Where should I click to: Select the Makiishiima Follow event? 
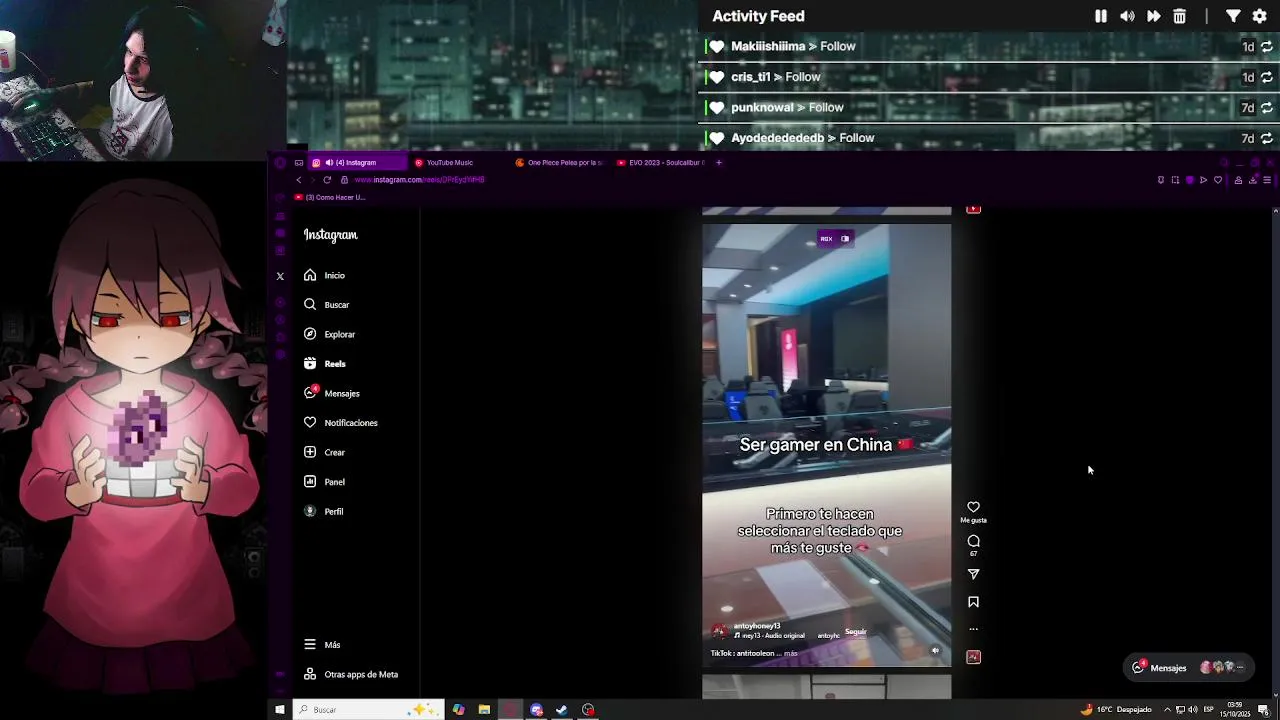coord(989,46)
